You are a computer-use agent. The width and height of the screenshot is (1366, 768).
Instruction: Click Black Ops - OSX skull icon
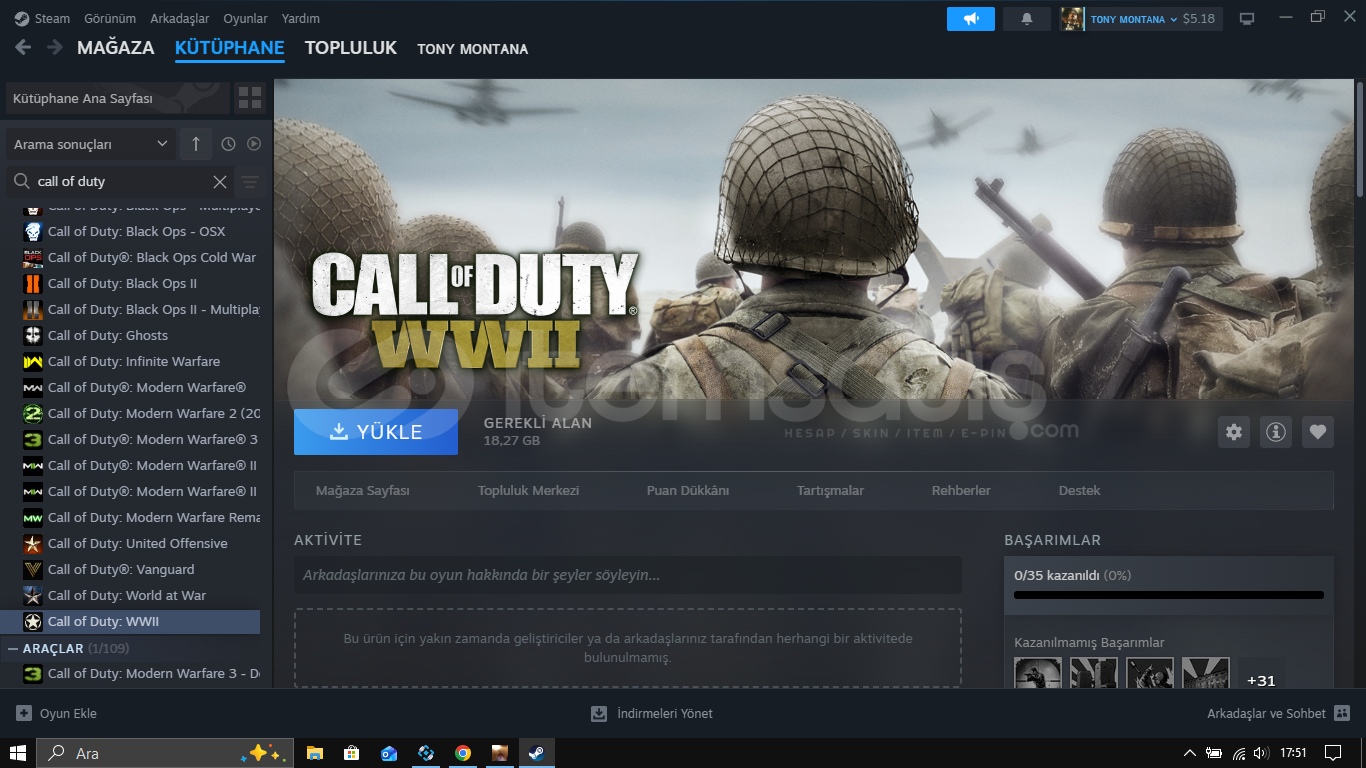pos(33,231)
